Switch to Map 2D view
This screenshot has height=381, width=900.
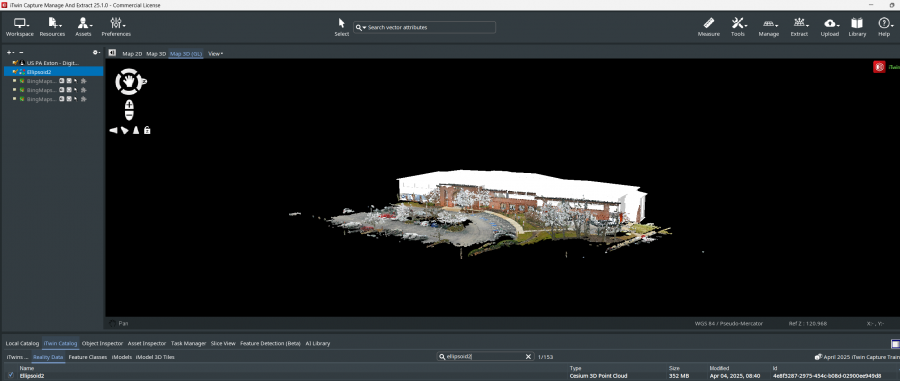132,53
